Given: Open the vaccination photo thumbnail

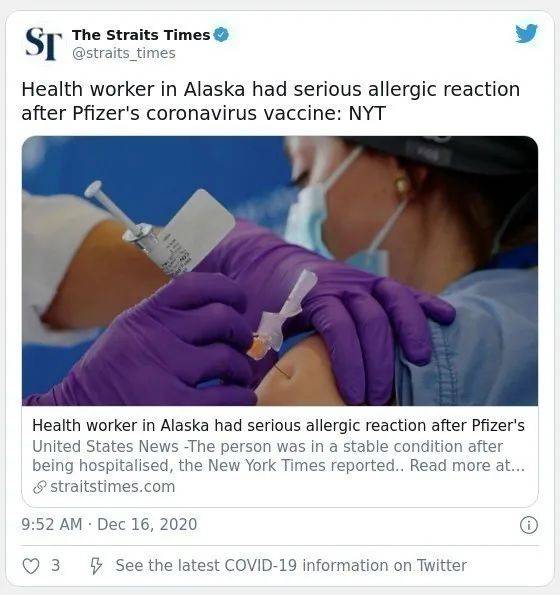Looking at the screenshot, I should (x=280, y=271).
